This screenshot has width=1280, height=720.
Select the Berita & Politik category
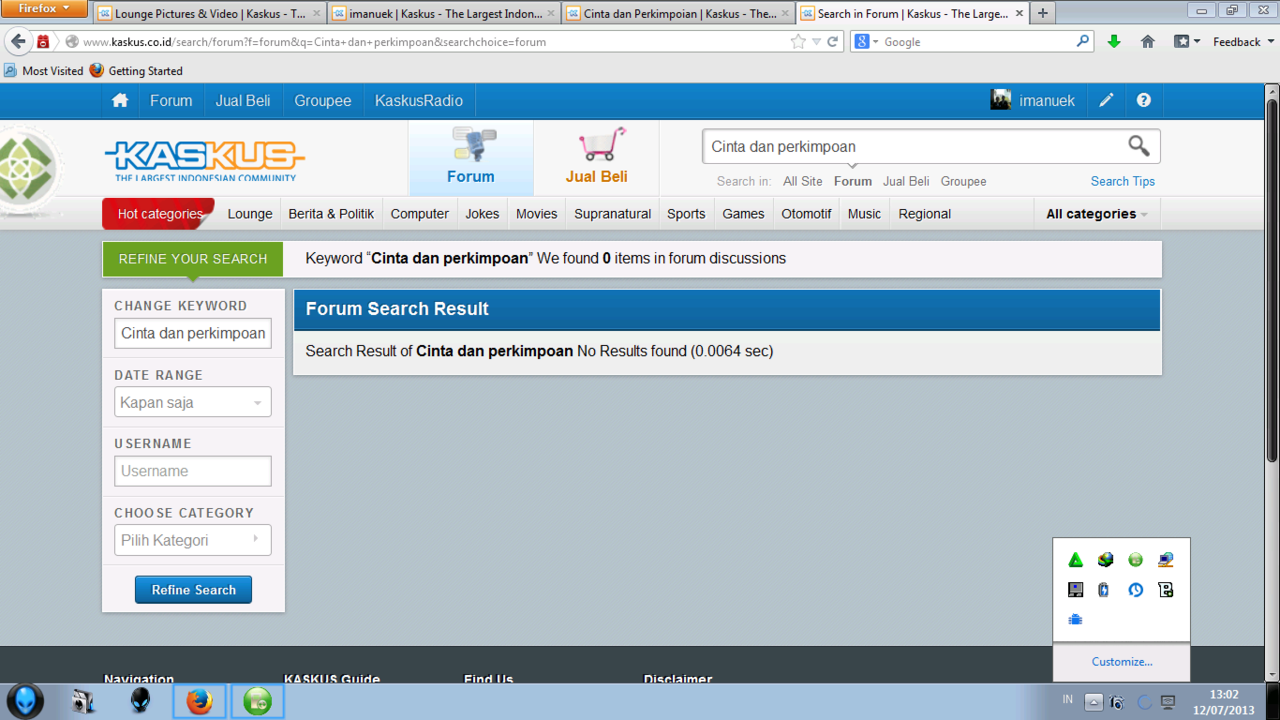[x=331, y=214]
